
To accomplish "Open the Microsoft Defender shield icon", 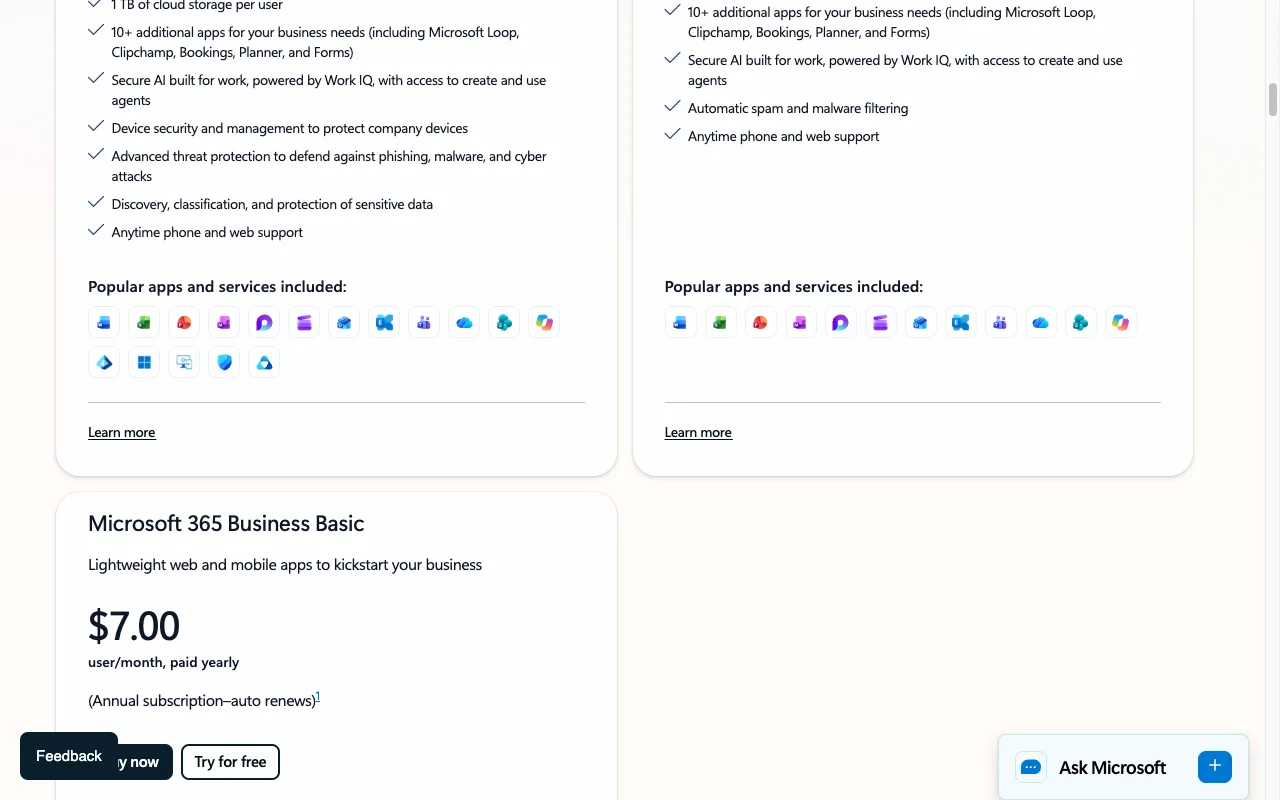I will [224, 362].
